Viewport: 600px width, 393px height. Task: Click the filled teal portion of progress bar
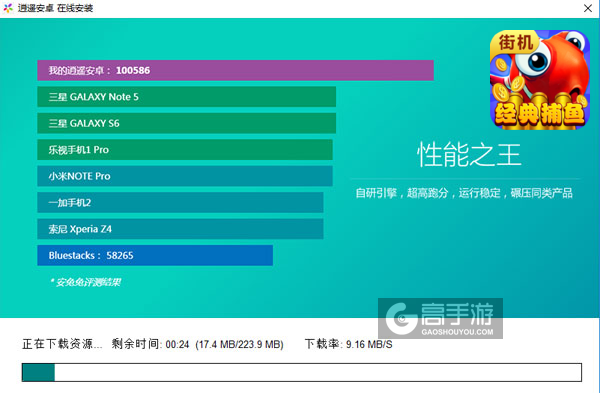[38, 372]
